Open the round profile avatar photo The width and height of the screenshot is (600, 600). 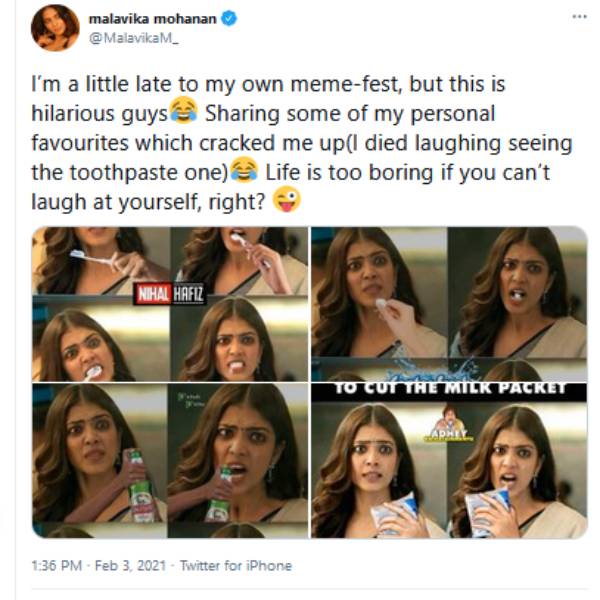55,27
